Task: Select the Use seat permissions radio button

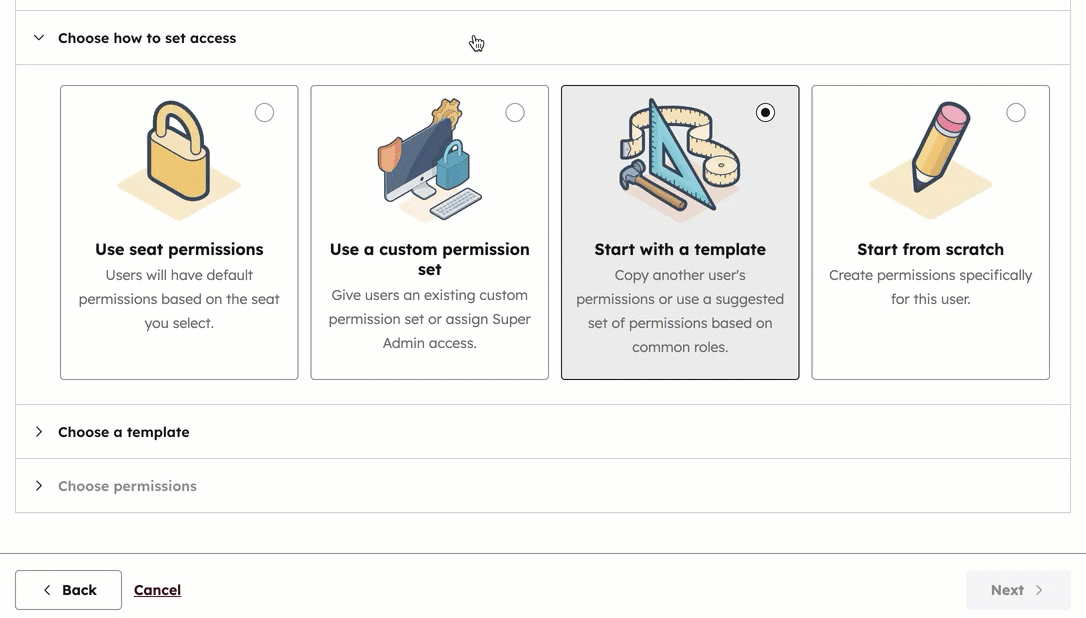Action: (264, 112)
